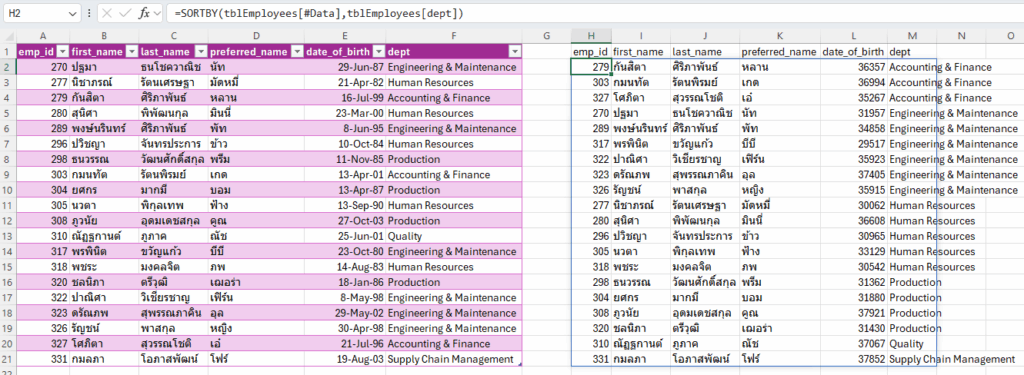The width and height of the screenshot is (1024, 375).
Task: Select row 1 header
Action: pos(8,52)
